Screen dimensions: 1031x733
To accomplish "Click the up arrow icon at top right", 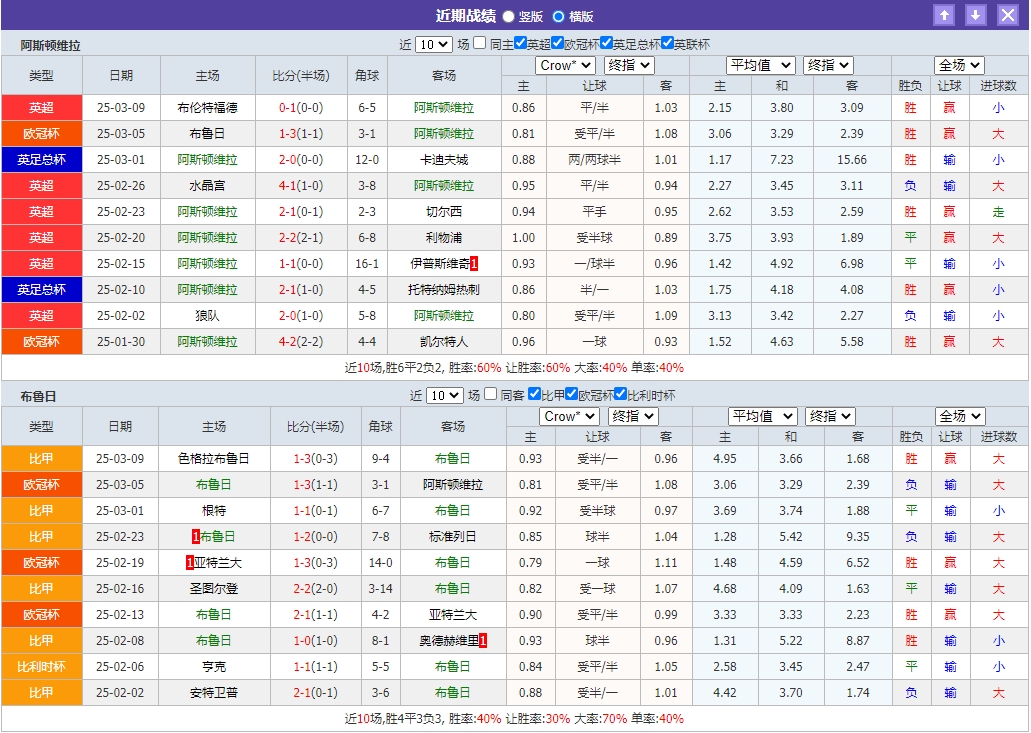I will pyautogui.click(x=946, y=15).
